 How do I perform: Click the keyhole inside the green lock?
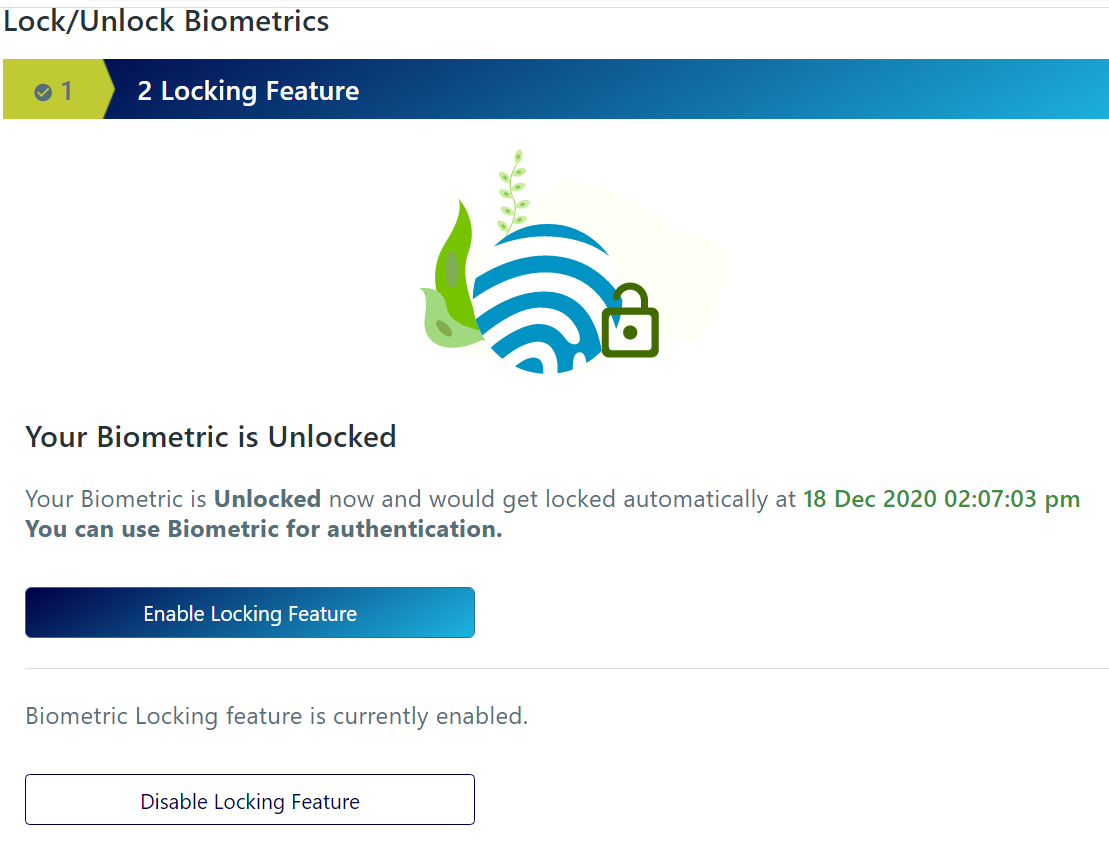(629, 330)
